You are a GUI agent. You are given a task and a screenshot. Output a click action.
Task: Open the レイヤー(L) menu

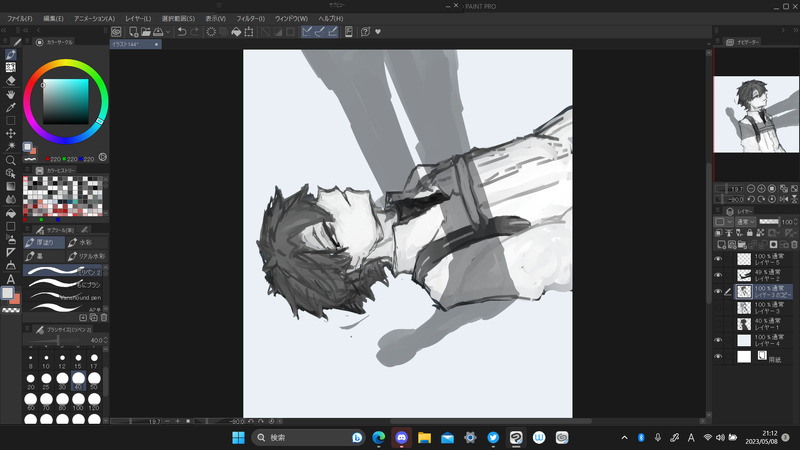[x=138, y=18]
